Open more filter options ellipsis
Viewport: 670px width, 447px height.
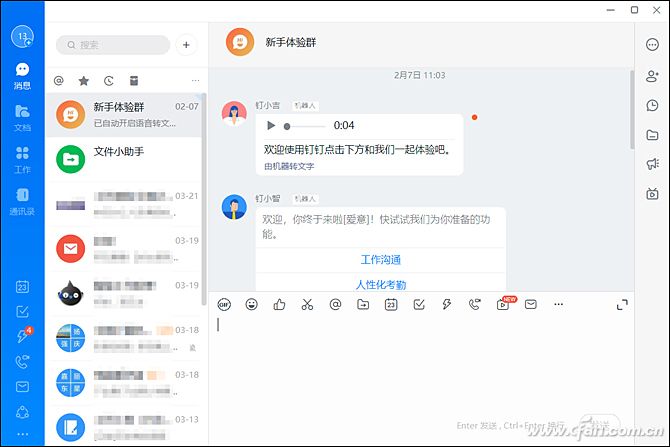195,80
